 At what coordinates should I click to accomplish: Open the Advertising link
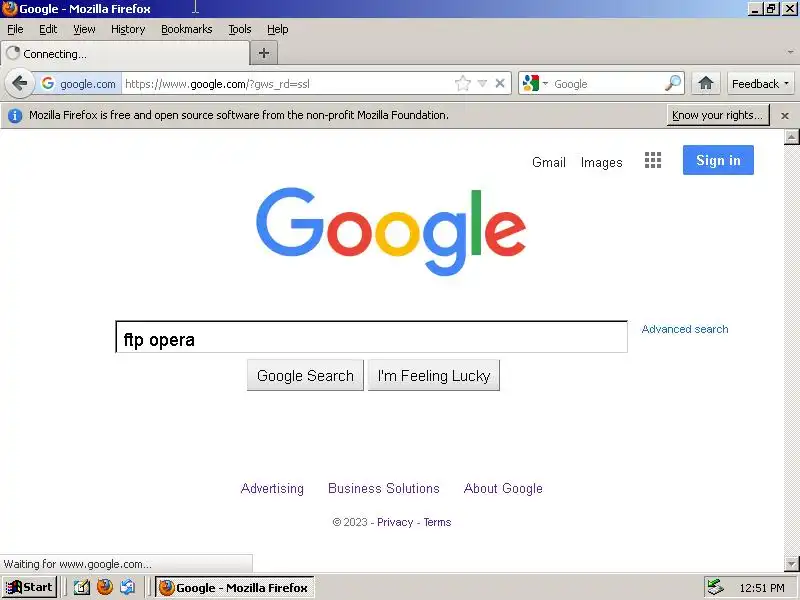(x=272, y=488)
